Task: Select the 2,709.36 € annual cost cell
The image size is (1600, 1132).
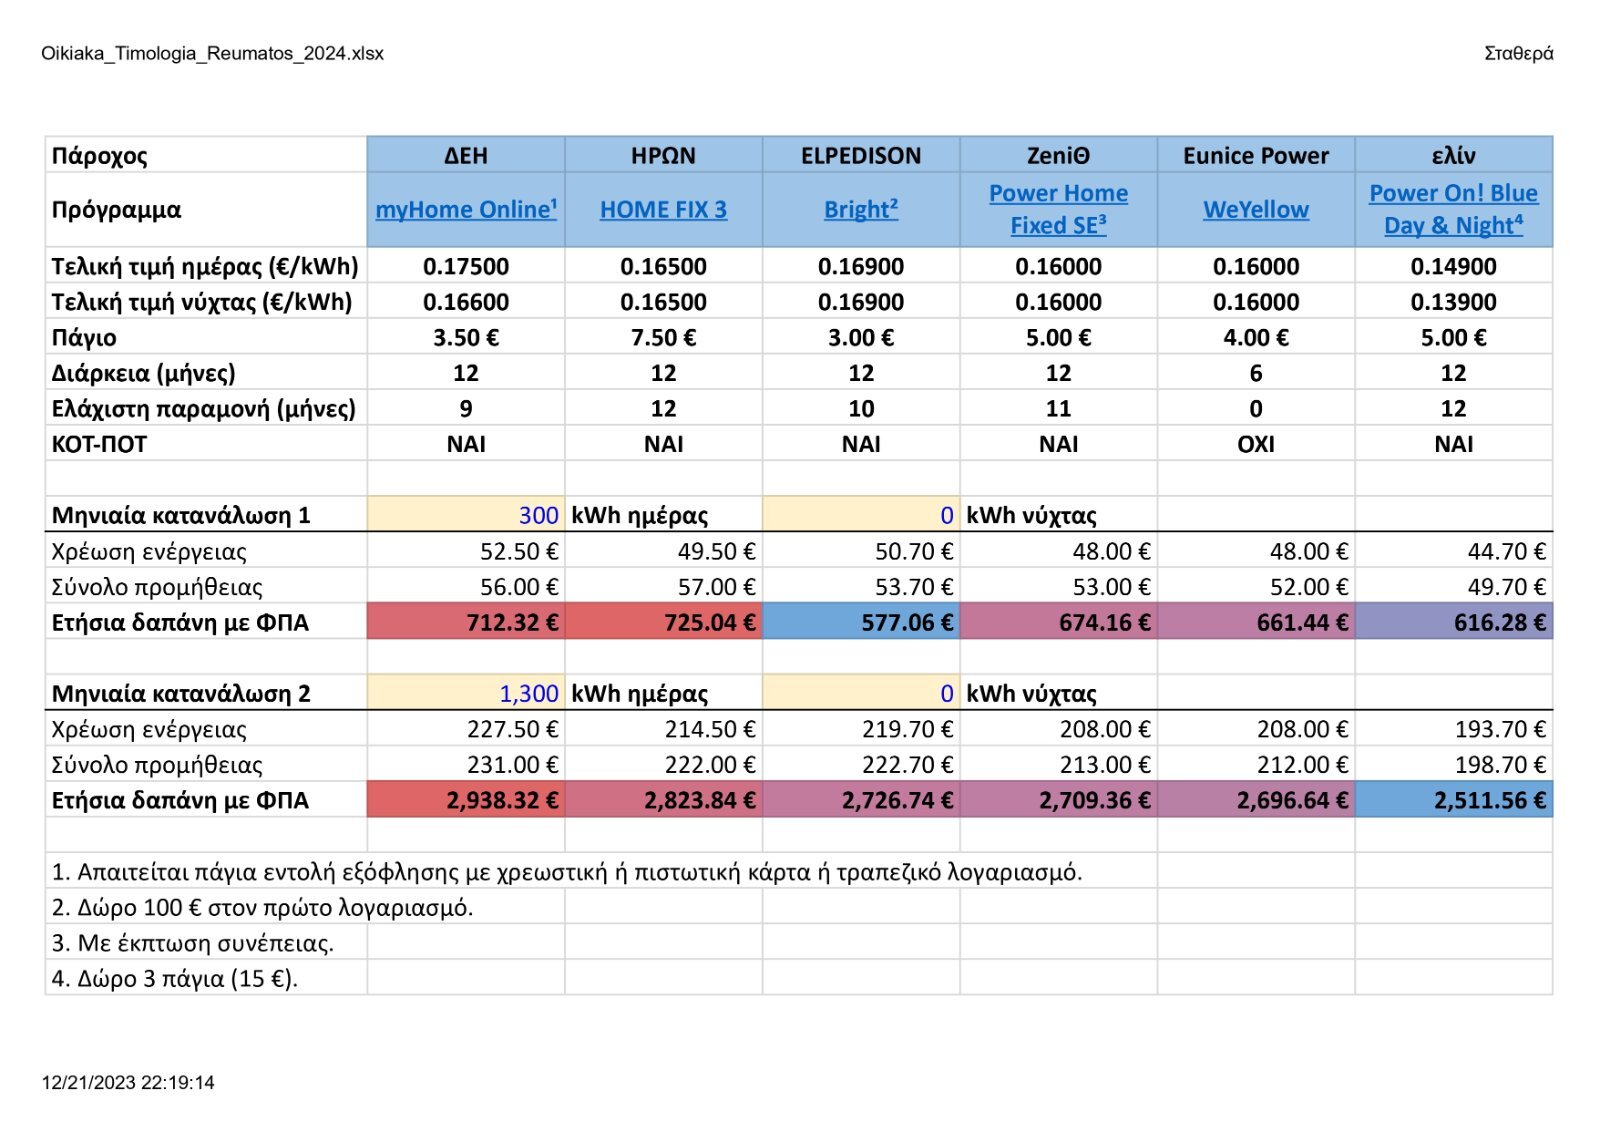Action: click(x=1058, y=799)
